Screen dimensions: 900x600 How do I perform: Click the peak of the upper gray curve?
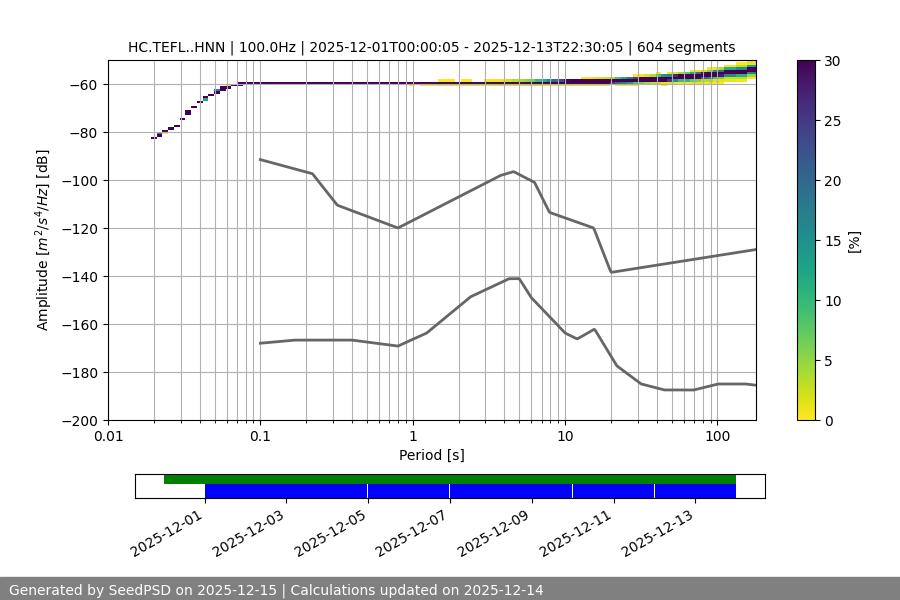(x=514, y=171)
